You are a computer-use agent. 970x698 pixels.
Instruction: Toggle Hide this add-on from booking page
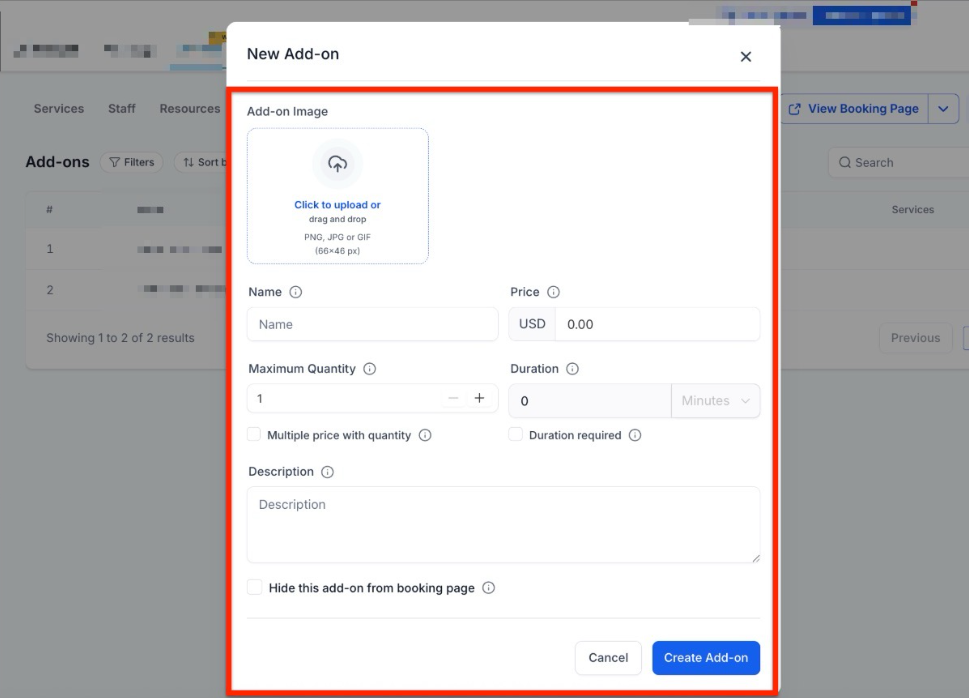pos(255,588)
